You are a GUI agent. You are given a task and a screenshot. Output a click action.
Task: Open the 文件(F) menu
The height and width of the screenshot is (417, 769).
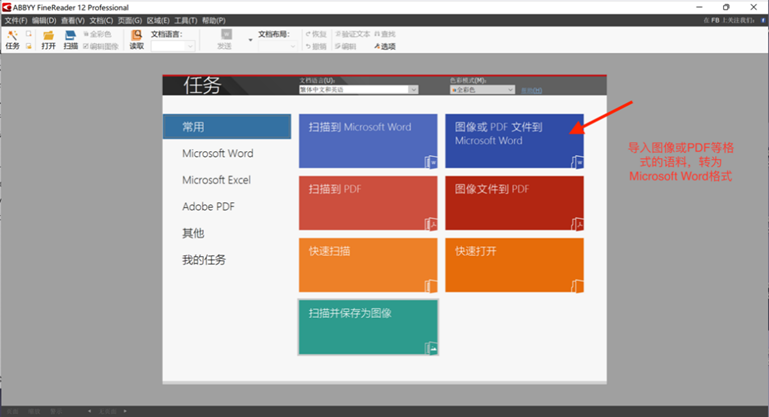click(x=16, y=21)
